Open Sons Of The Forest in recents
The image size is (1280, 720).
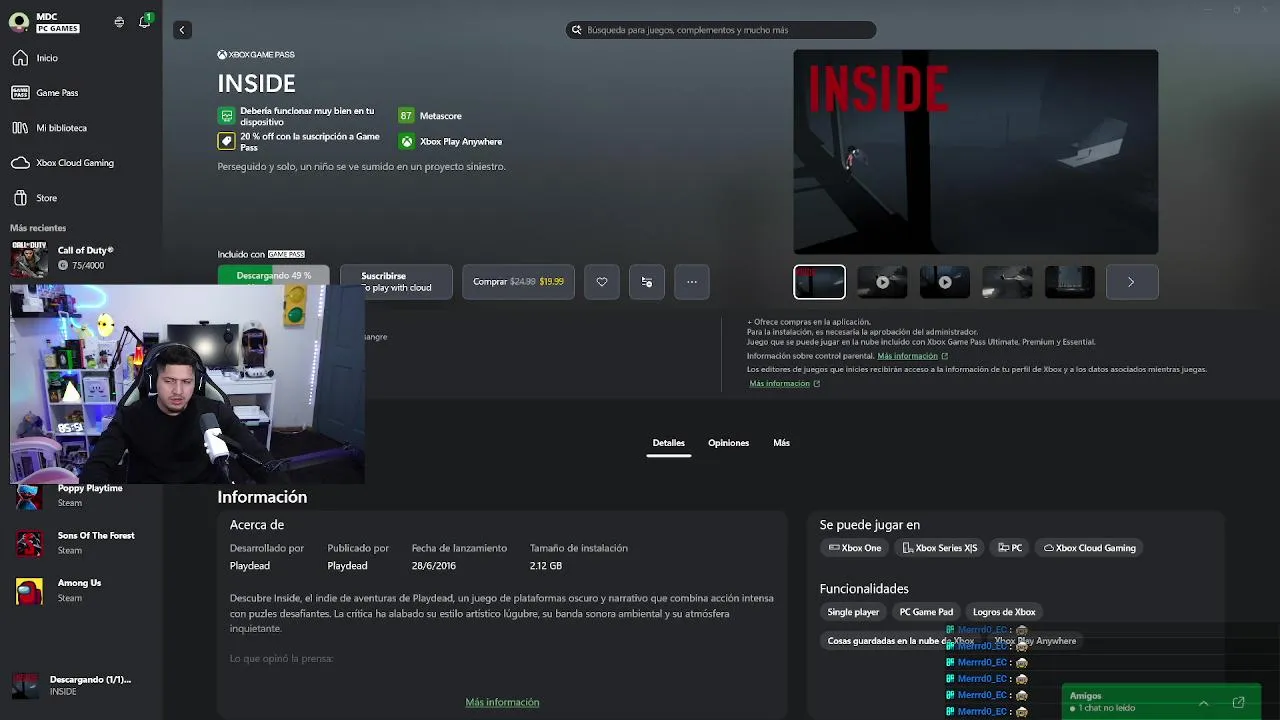click(81, 543)
